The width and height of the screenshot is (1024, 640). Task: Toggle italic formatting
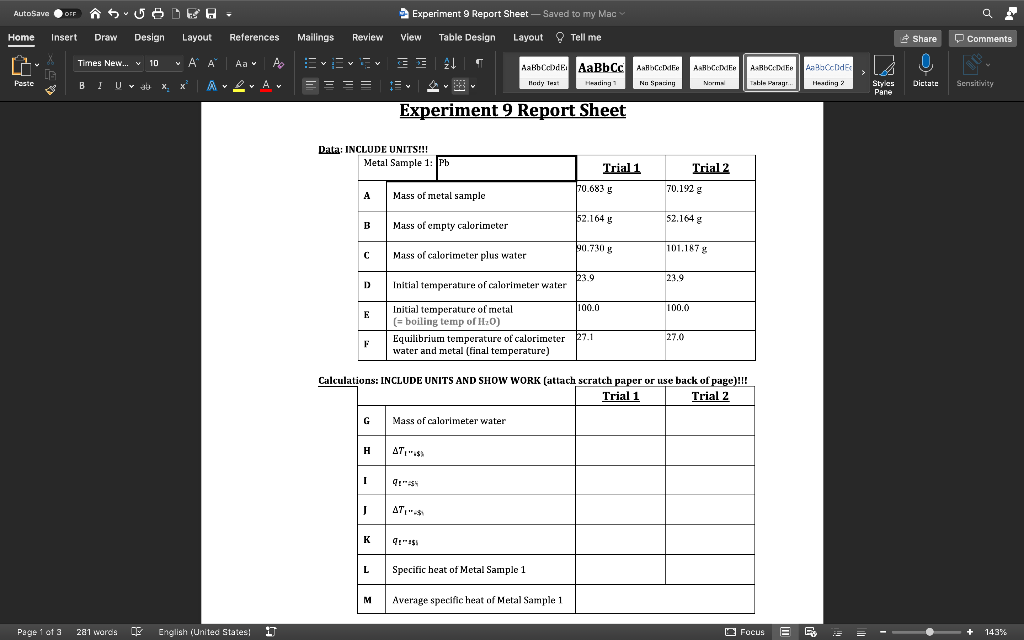point(100,86)
